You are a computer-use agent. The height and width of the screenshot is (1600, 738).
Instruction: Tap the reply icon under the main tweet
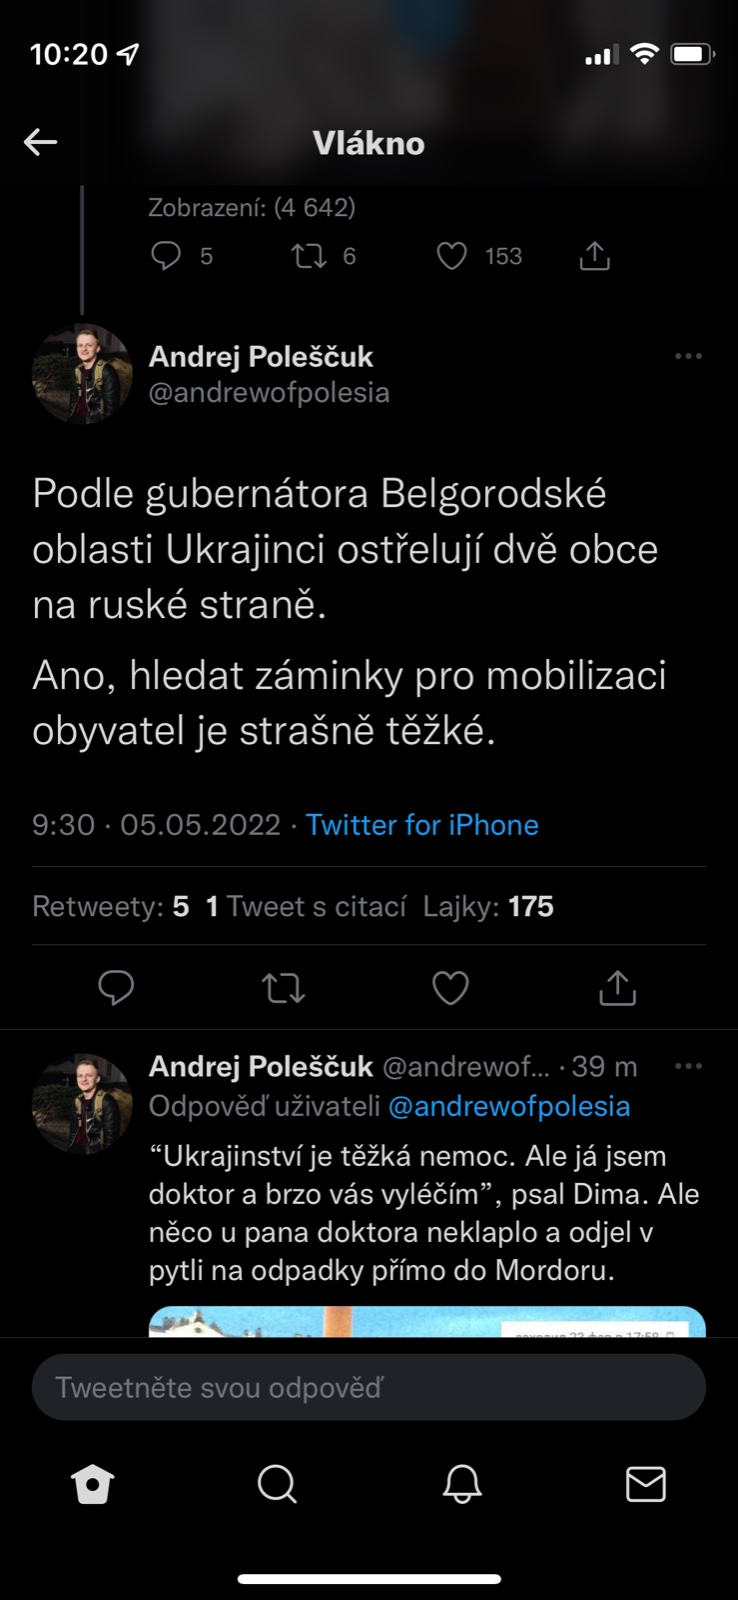tap(116, 988)
